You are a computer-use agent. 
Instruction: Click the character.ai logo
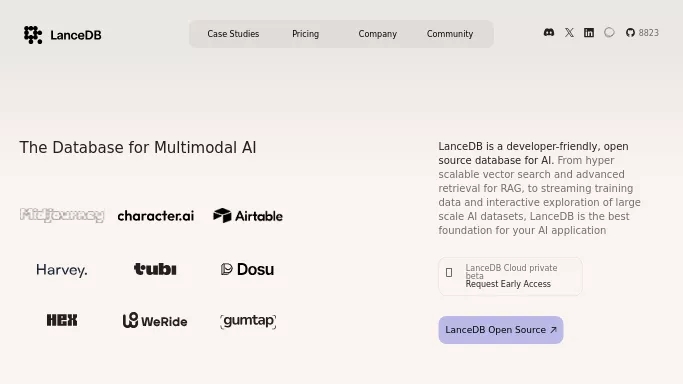click(x=156, y=216)
